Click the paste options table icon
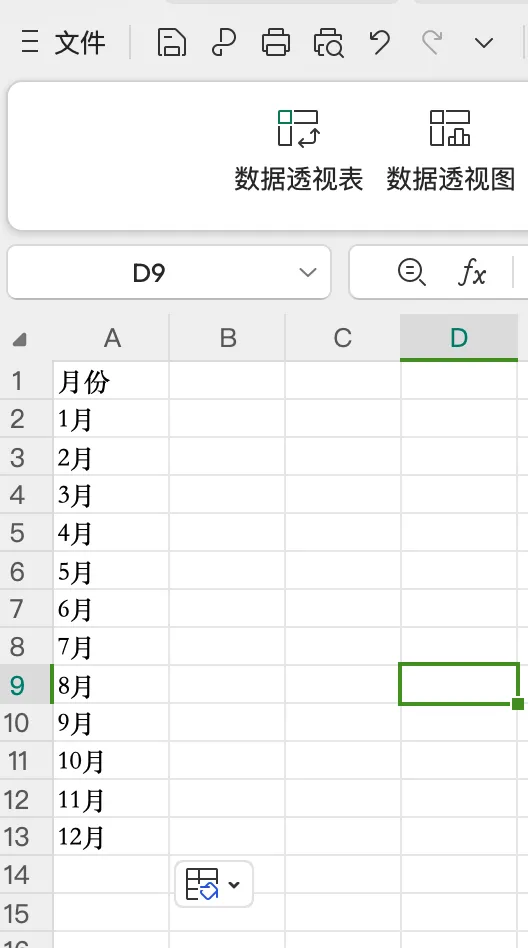 [202, 885]
